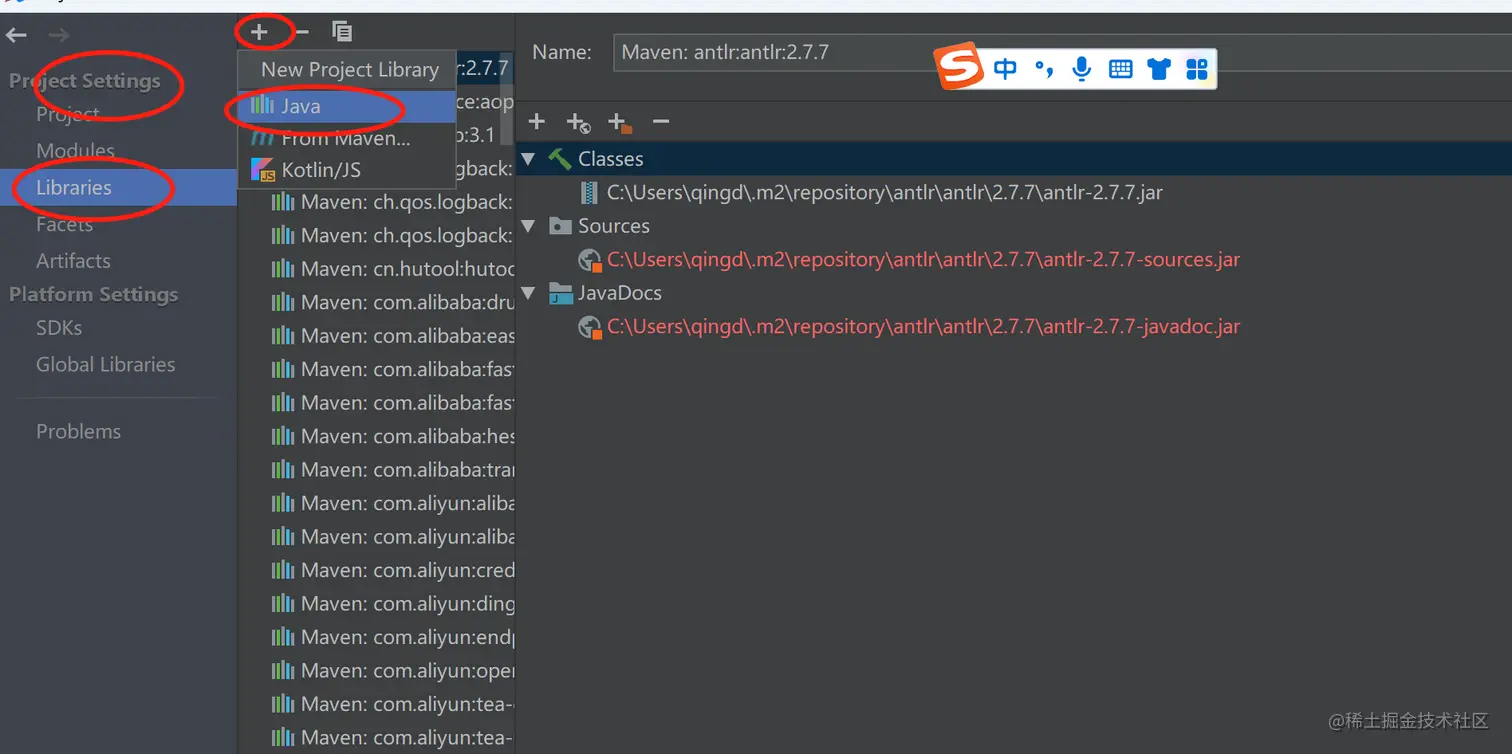1512x754 pixels.
Task: Choose Kotlin/JS in the popup
Action: (347, 170)
